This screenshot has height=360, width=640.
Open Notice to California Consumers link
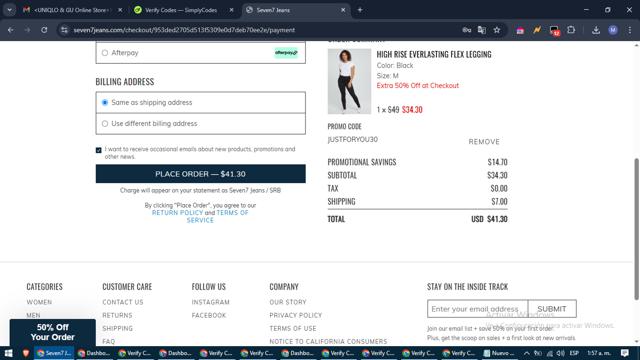(x=328, y=341)
